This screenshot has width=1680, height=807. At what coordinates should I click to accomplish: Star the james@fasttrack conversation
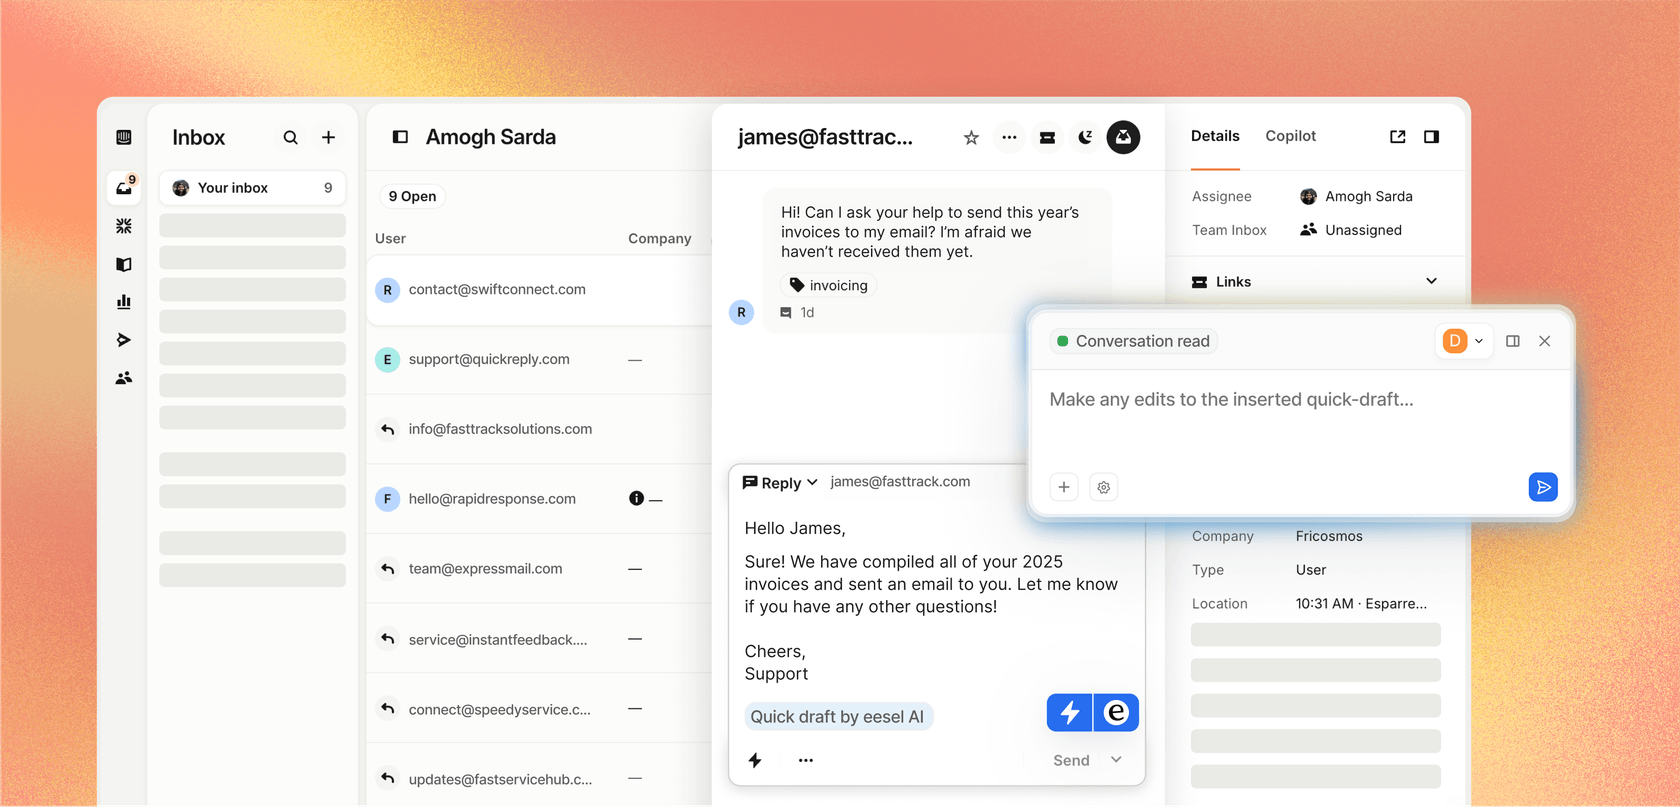pos(971,138)
